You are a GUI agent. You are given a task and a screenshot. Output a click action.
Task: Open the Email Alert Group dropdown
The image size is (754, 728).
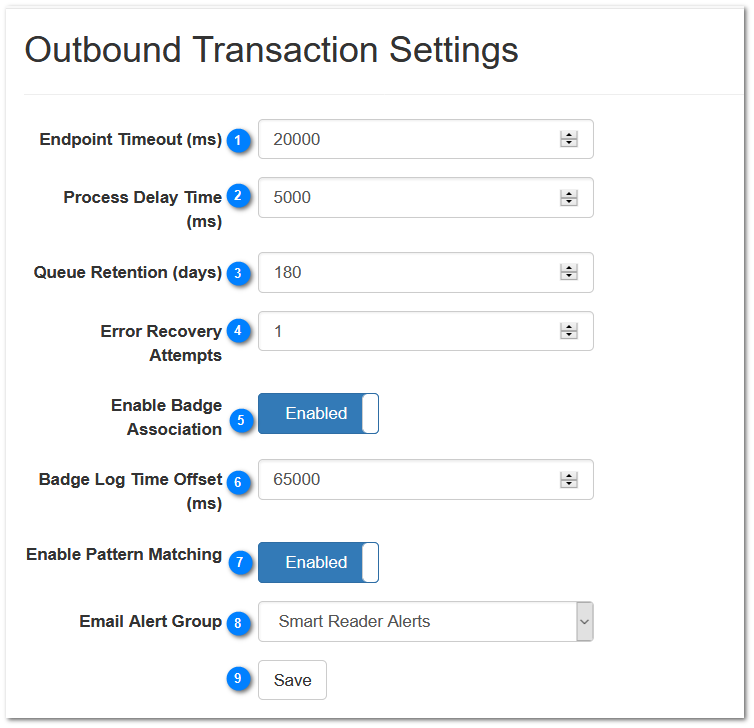[425, 622]
